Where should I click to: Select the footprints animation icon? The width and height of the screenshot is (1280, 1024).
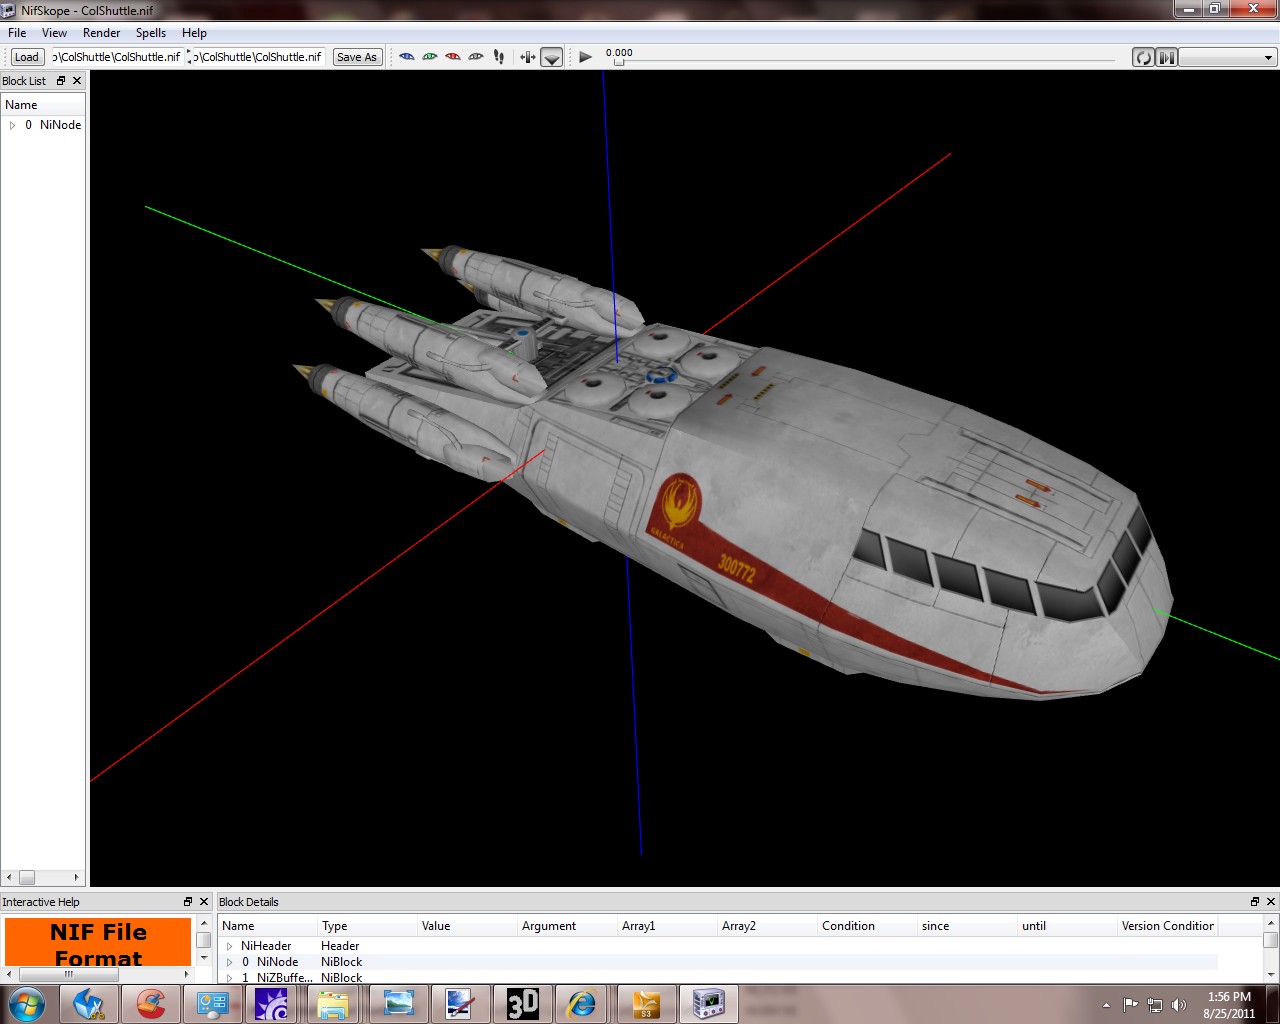point(498,57)
